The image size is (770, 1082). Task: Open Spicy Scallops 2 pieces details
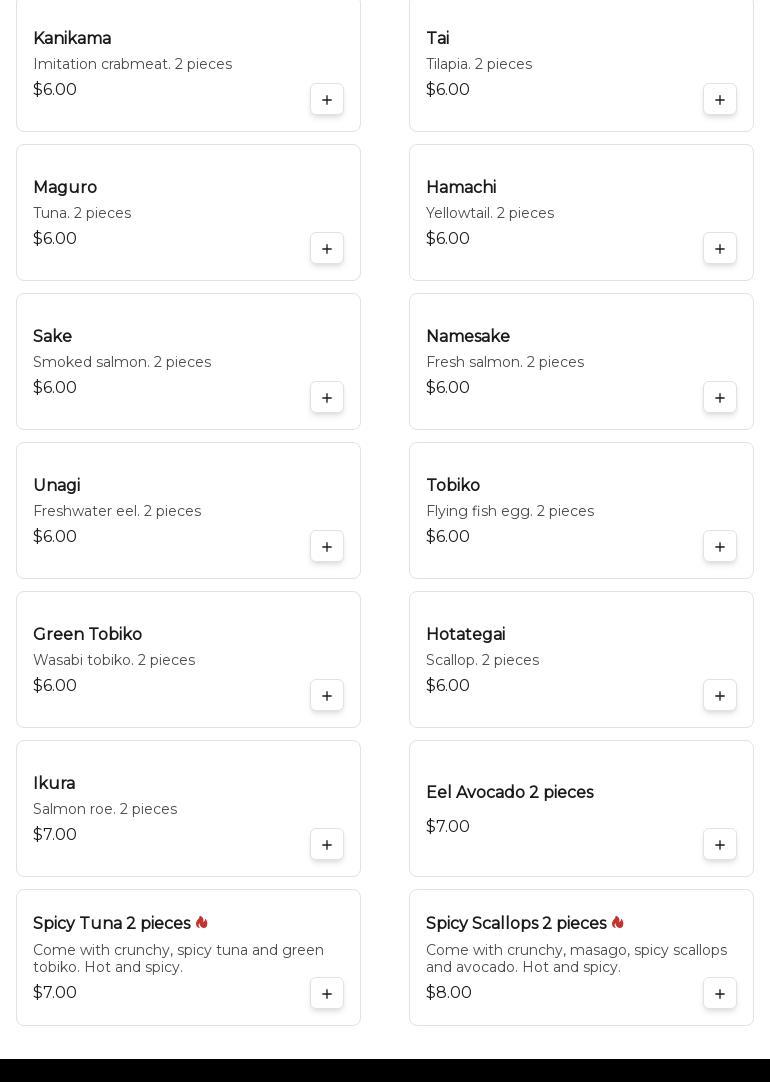click(x=516, y=923)
